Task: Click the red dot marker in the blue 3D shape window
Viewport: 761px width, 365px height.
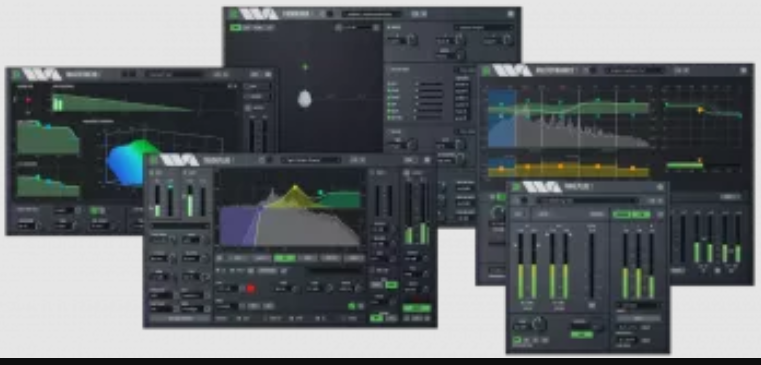Action: [28, 100]
